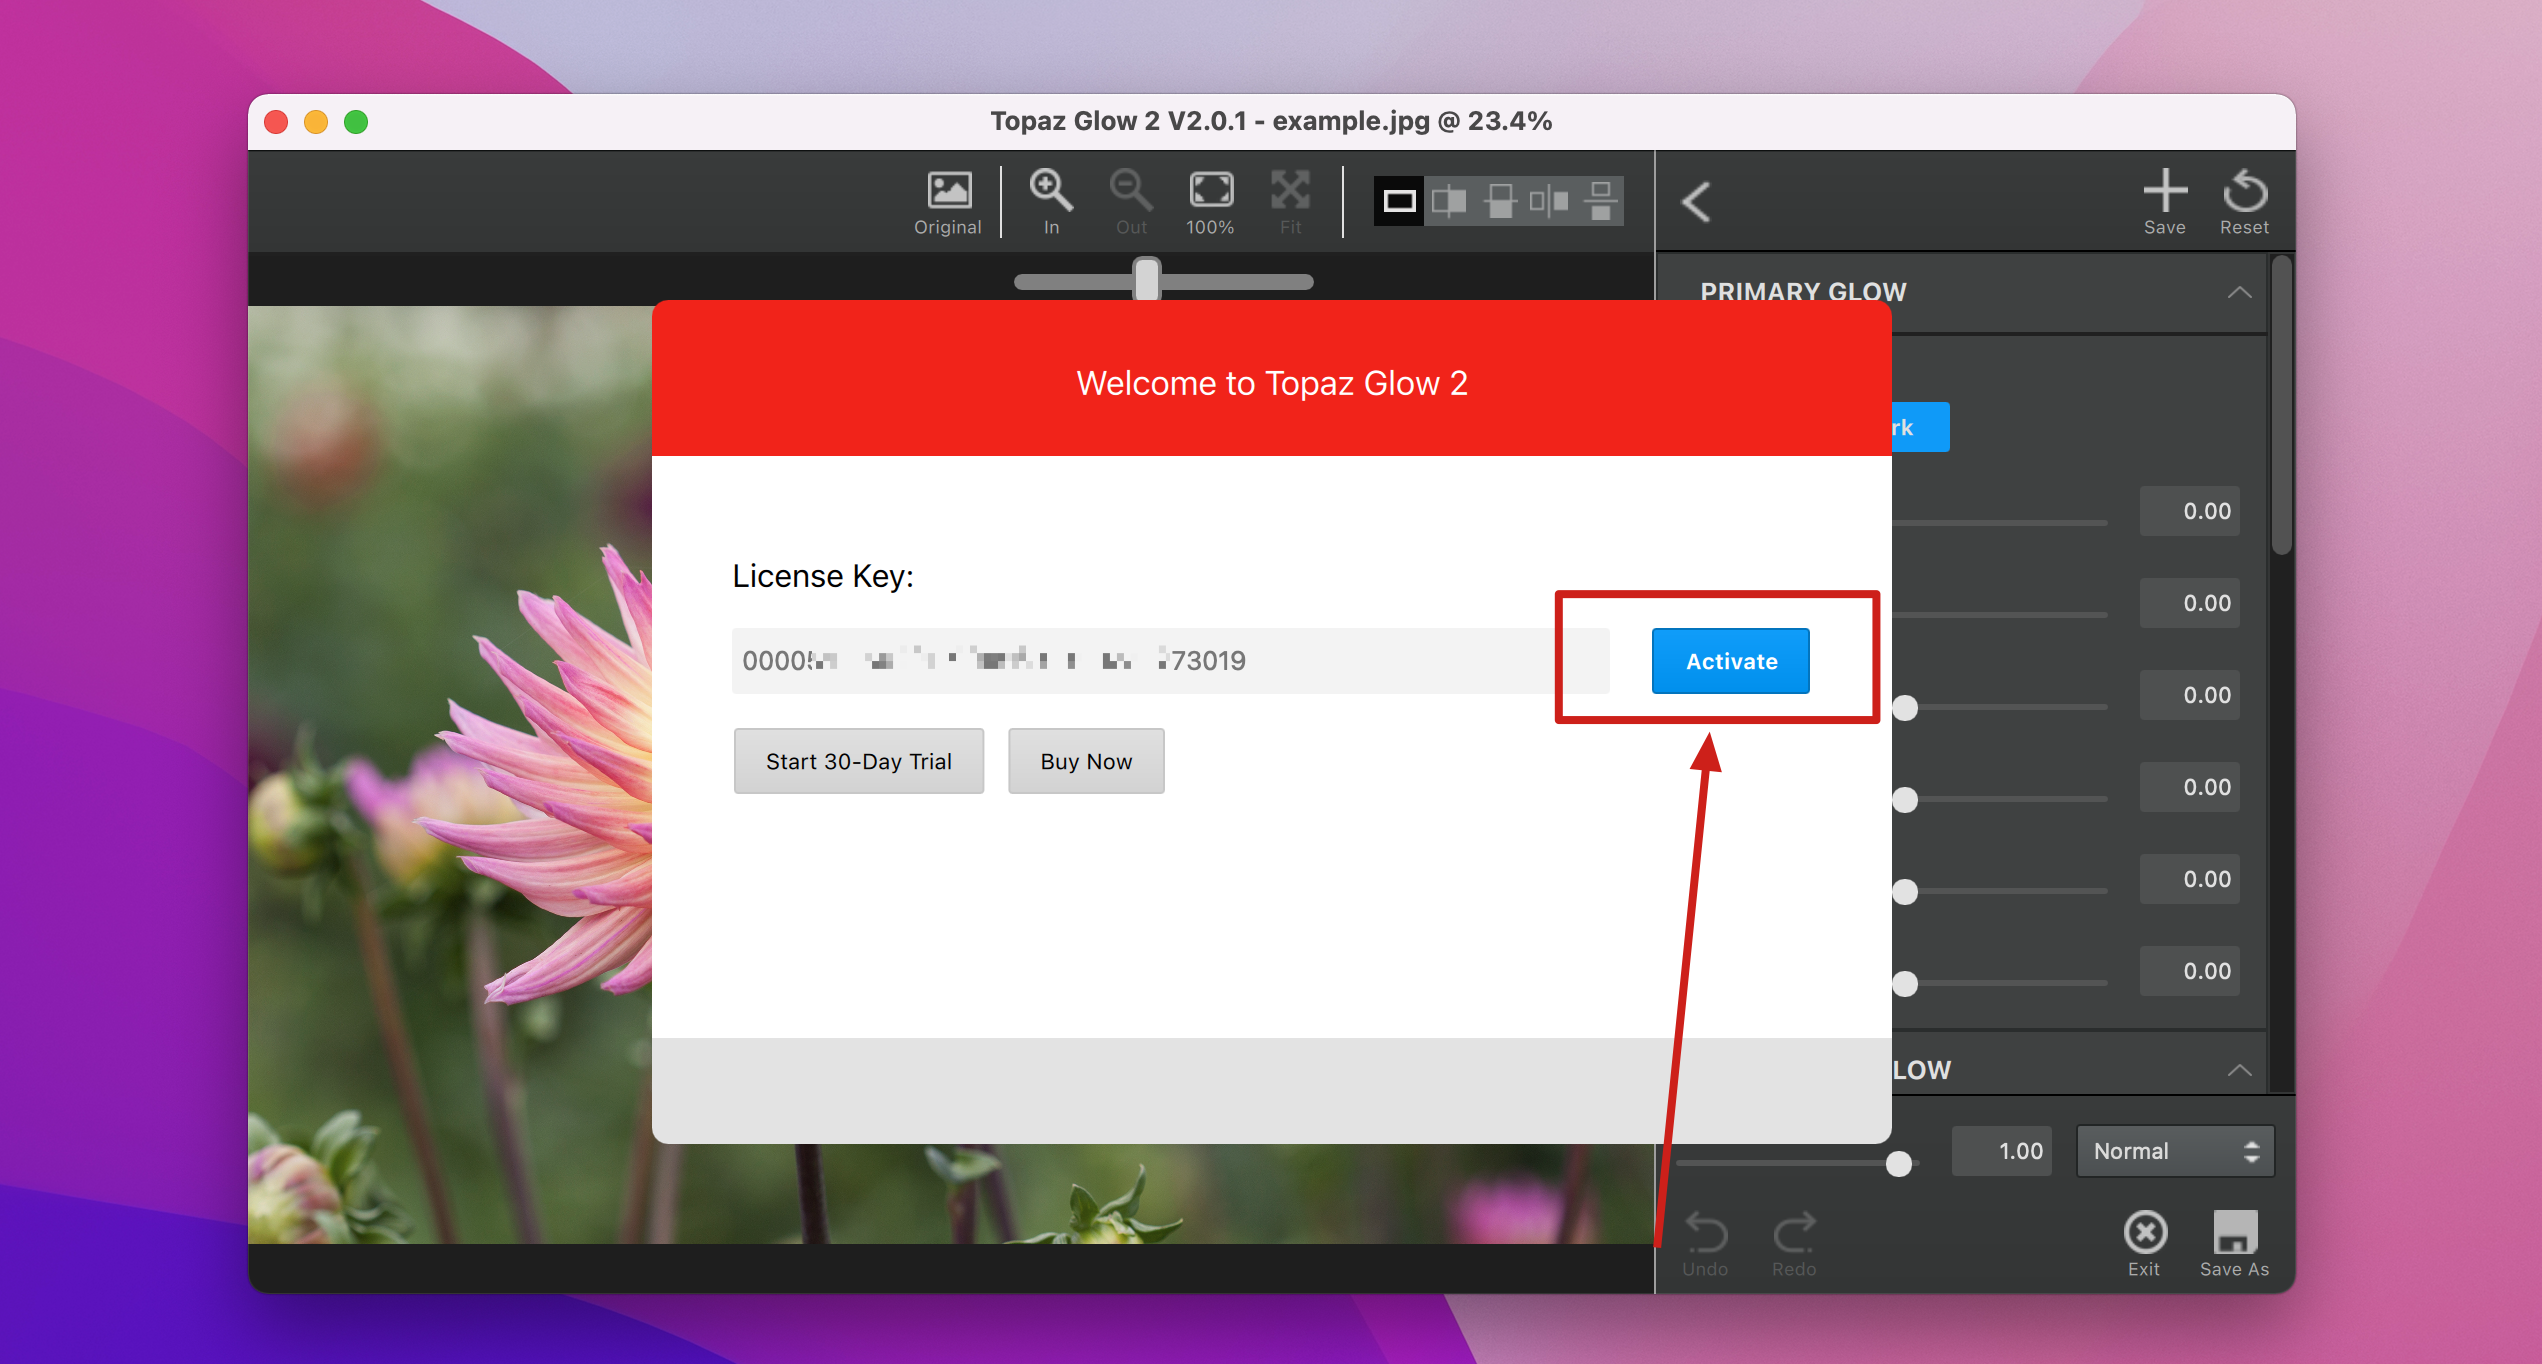Click the Exit icon

point(2144,1233)
